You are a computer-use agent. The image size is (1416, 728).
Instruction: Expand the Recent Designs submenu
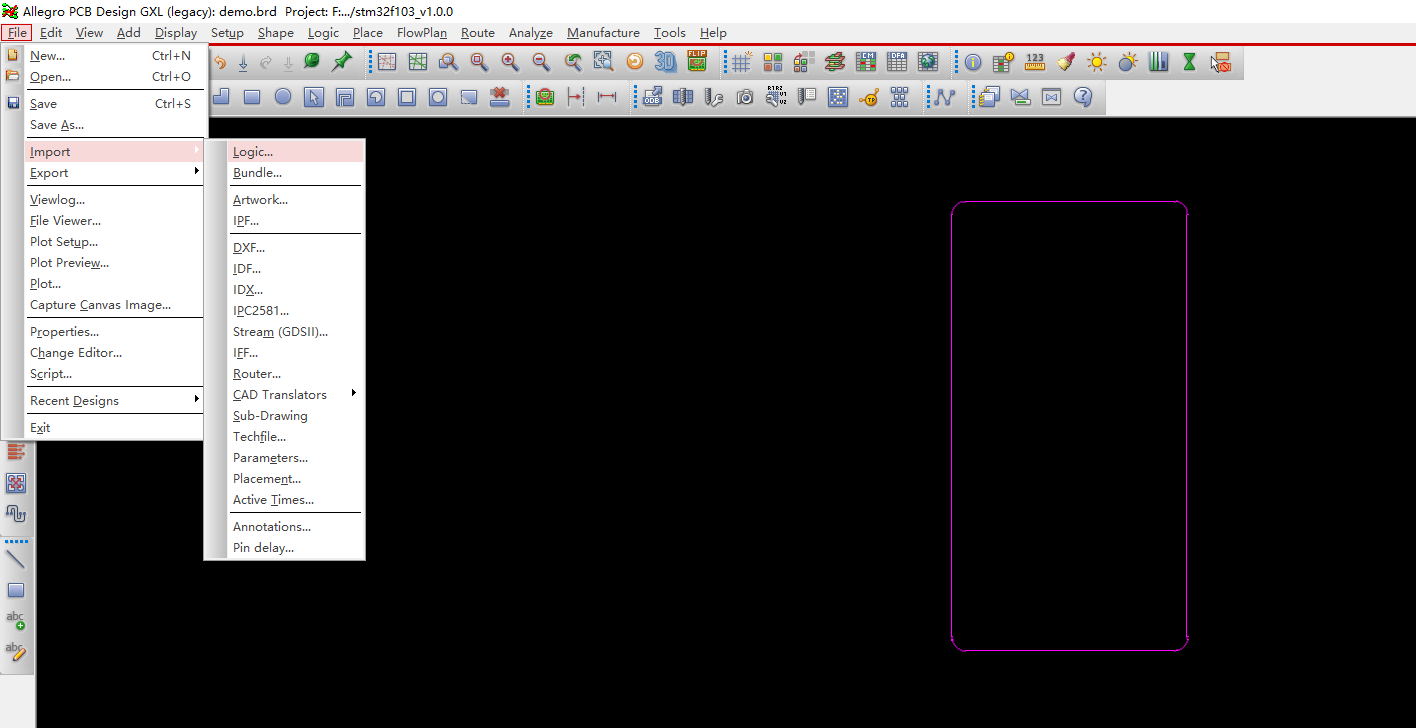tap(114, 401)
